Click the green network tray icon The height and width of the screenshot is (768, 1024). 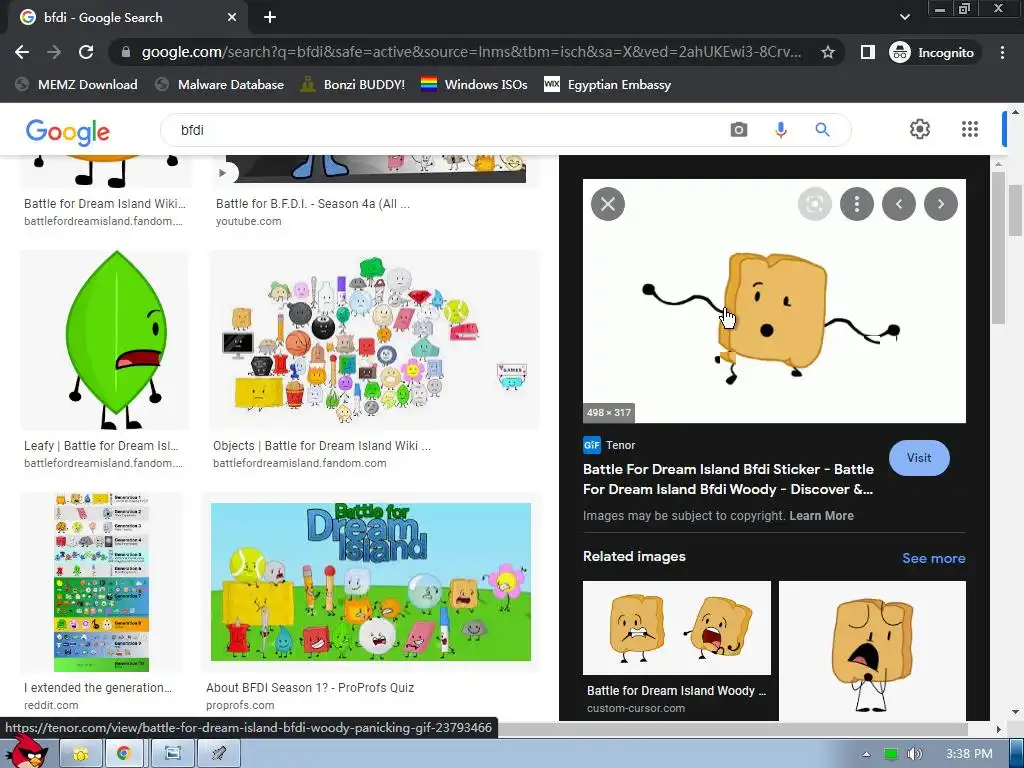click(x=891, y=754)
